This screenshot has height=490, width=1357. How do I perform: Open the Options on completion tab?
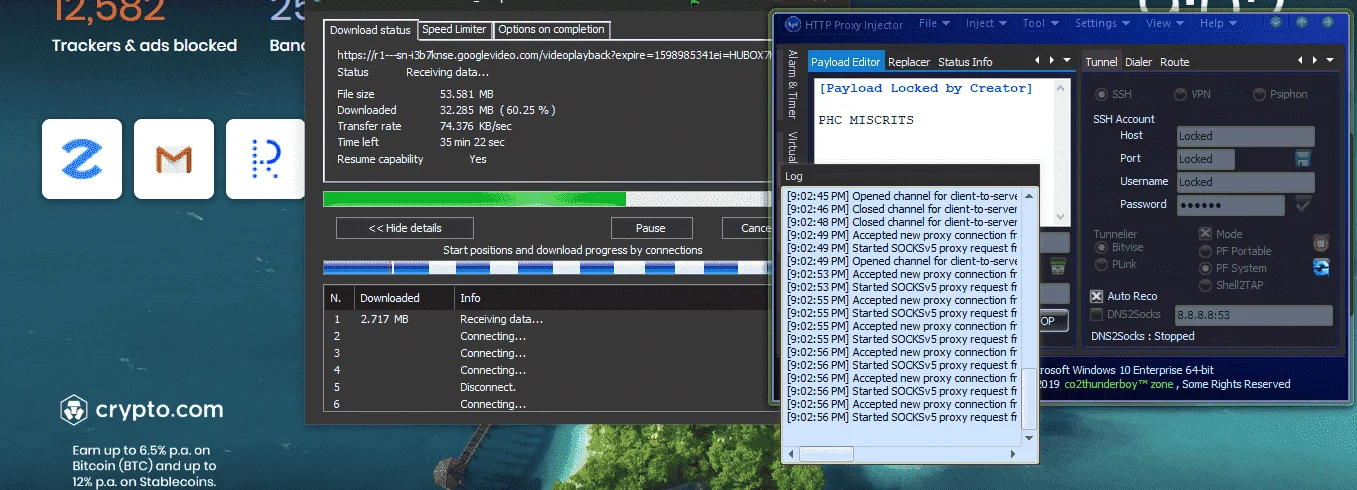(552, 30)
